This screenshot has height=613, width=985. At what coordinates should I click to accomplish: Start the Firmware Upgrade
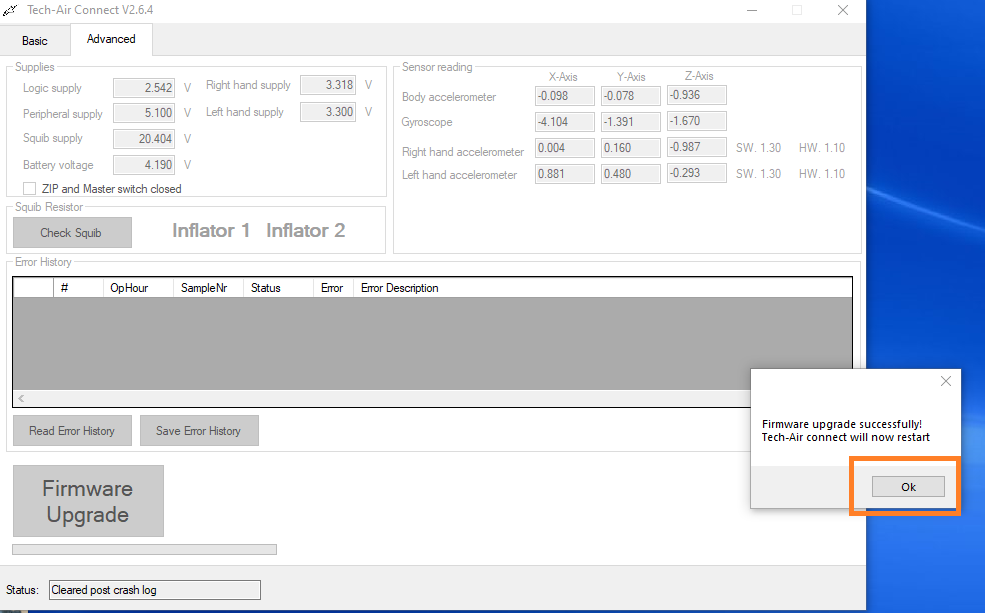(88, 501)
